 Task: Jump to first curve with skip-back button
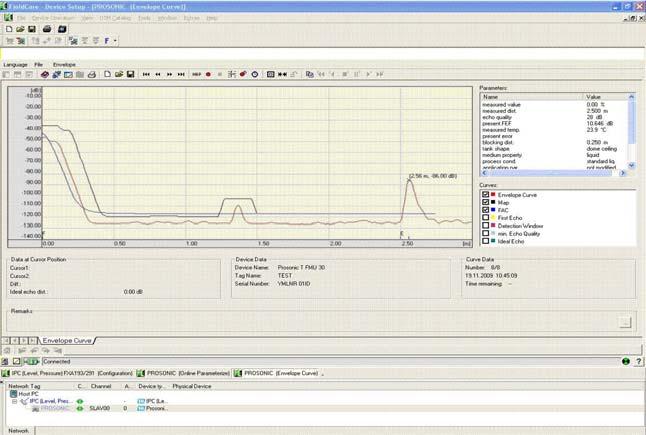146,74
